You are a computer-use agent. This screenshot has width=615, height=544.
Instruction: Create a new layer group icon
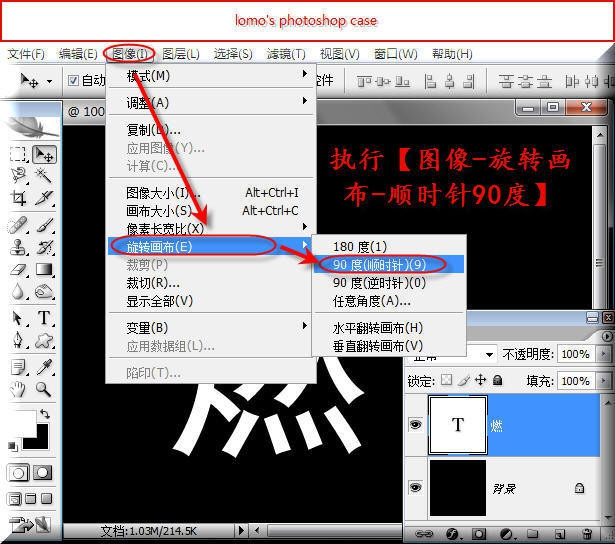point(532,534)
